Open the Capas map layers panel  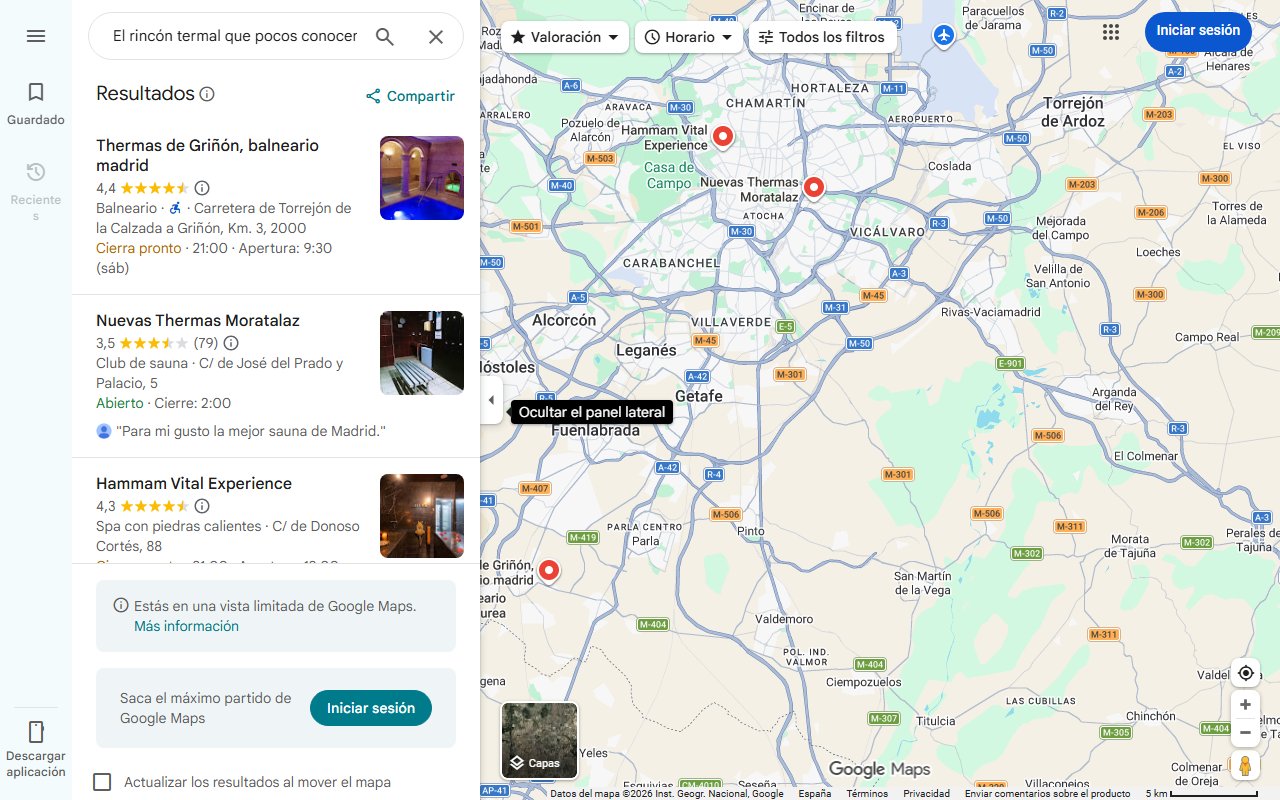(x=539, y=740)
